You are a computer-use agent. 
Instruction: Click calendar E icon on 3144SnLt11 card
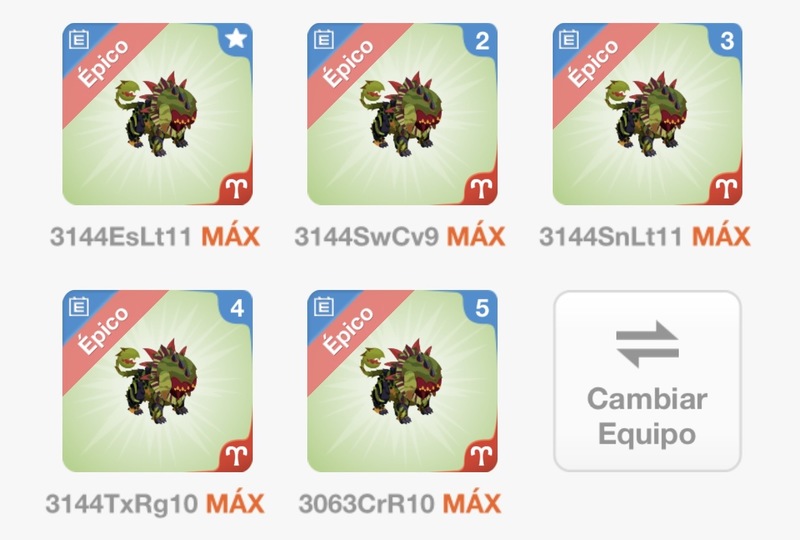point(568,39)
